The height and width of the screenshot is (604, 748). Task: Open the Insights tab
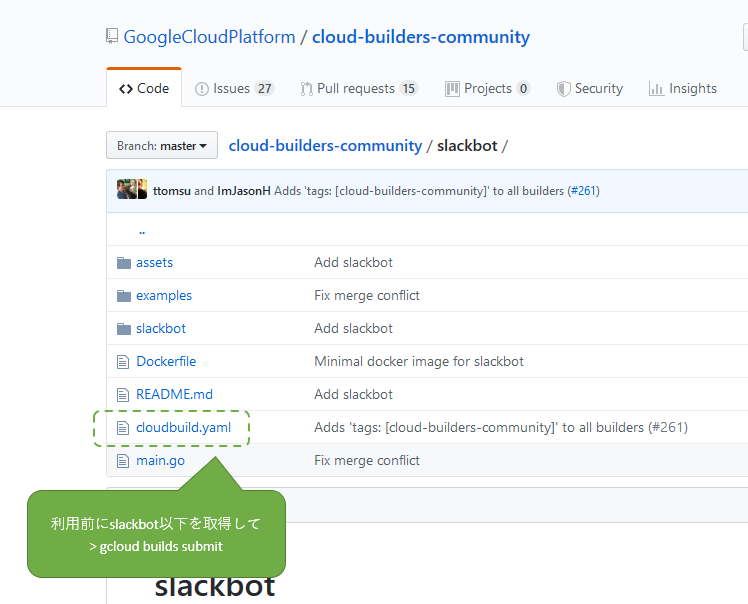click(683, 88)
